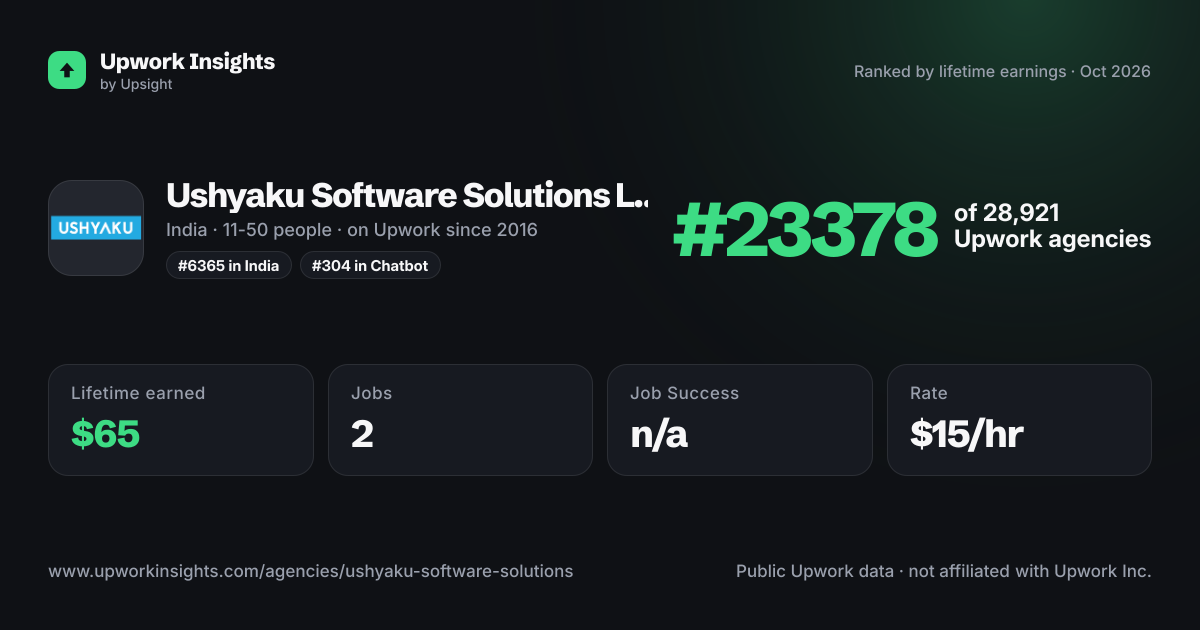Click the India · 11-50 people description line
Screen dimensions: 1200x630
point(352,230)
